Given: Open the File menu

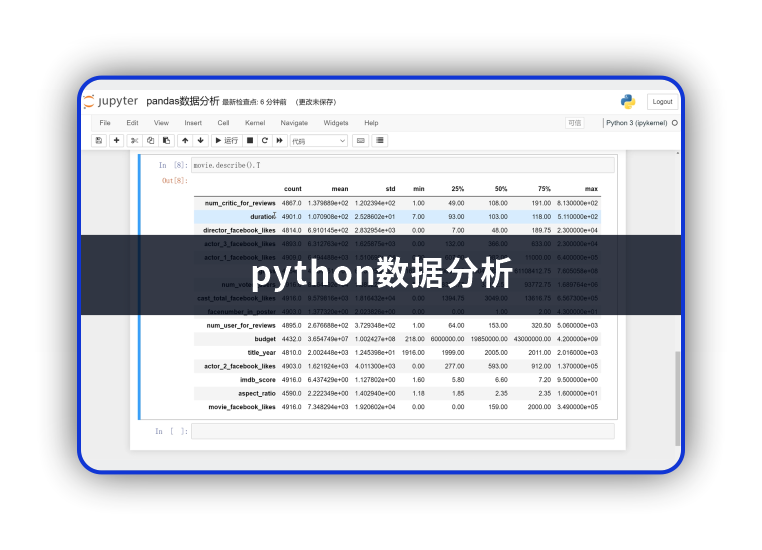Looking at the screenshot, I should [105, 123].
